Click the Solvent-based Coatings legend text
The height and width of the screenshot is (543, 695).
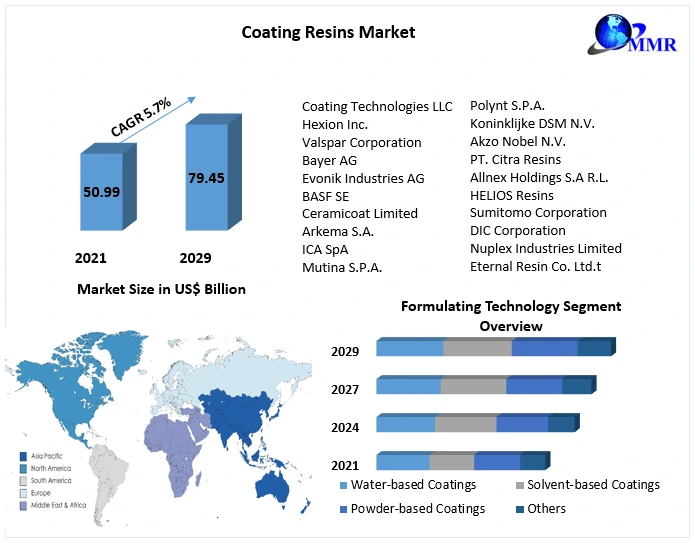pyautogui.click(x=593, y=485)
